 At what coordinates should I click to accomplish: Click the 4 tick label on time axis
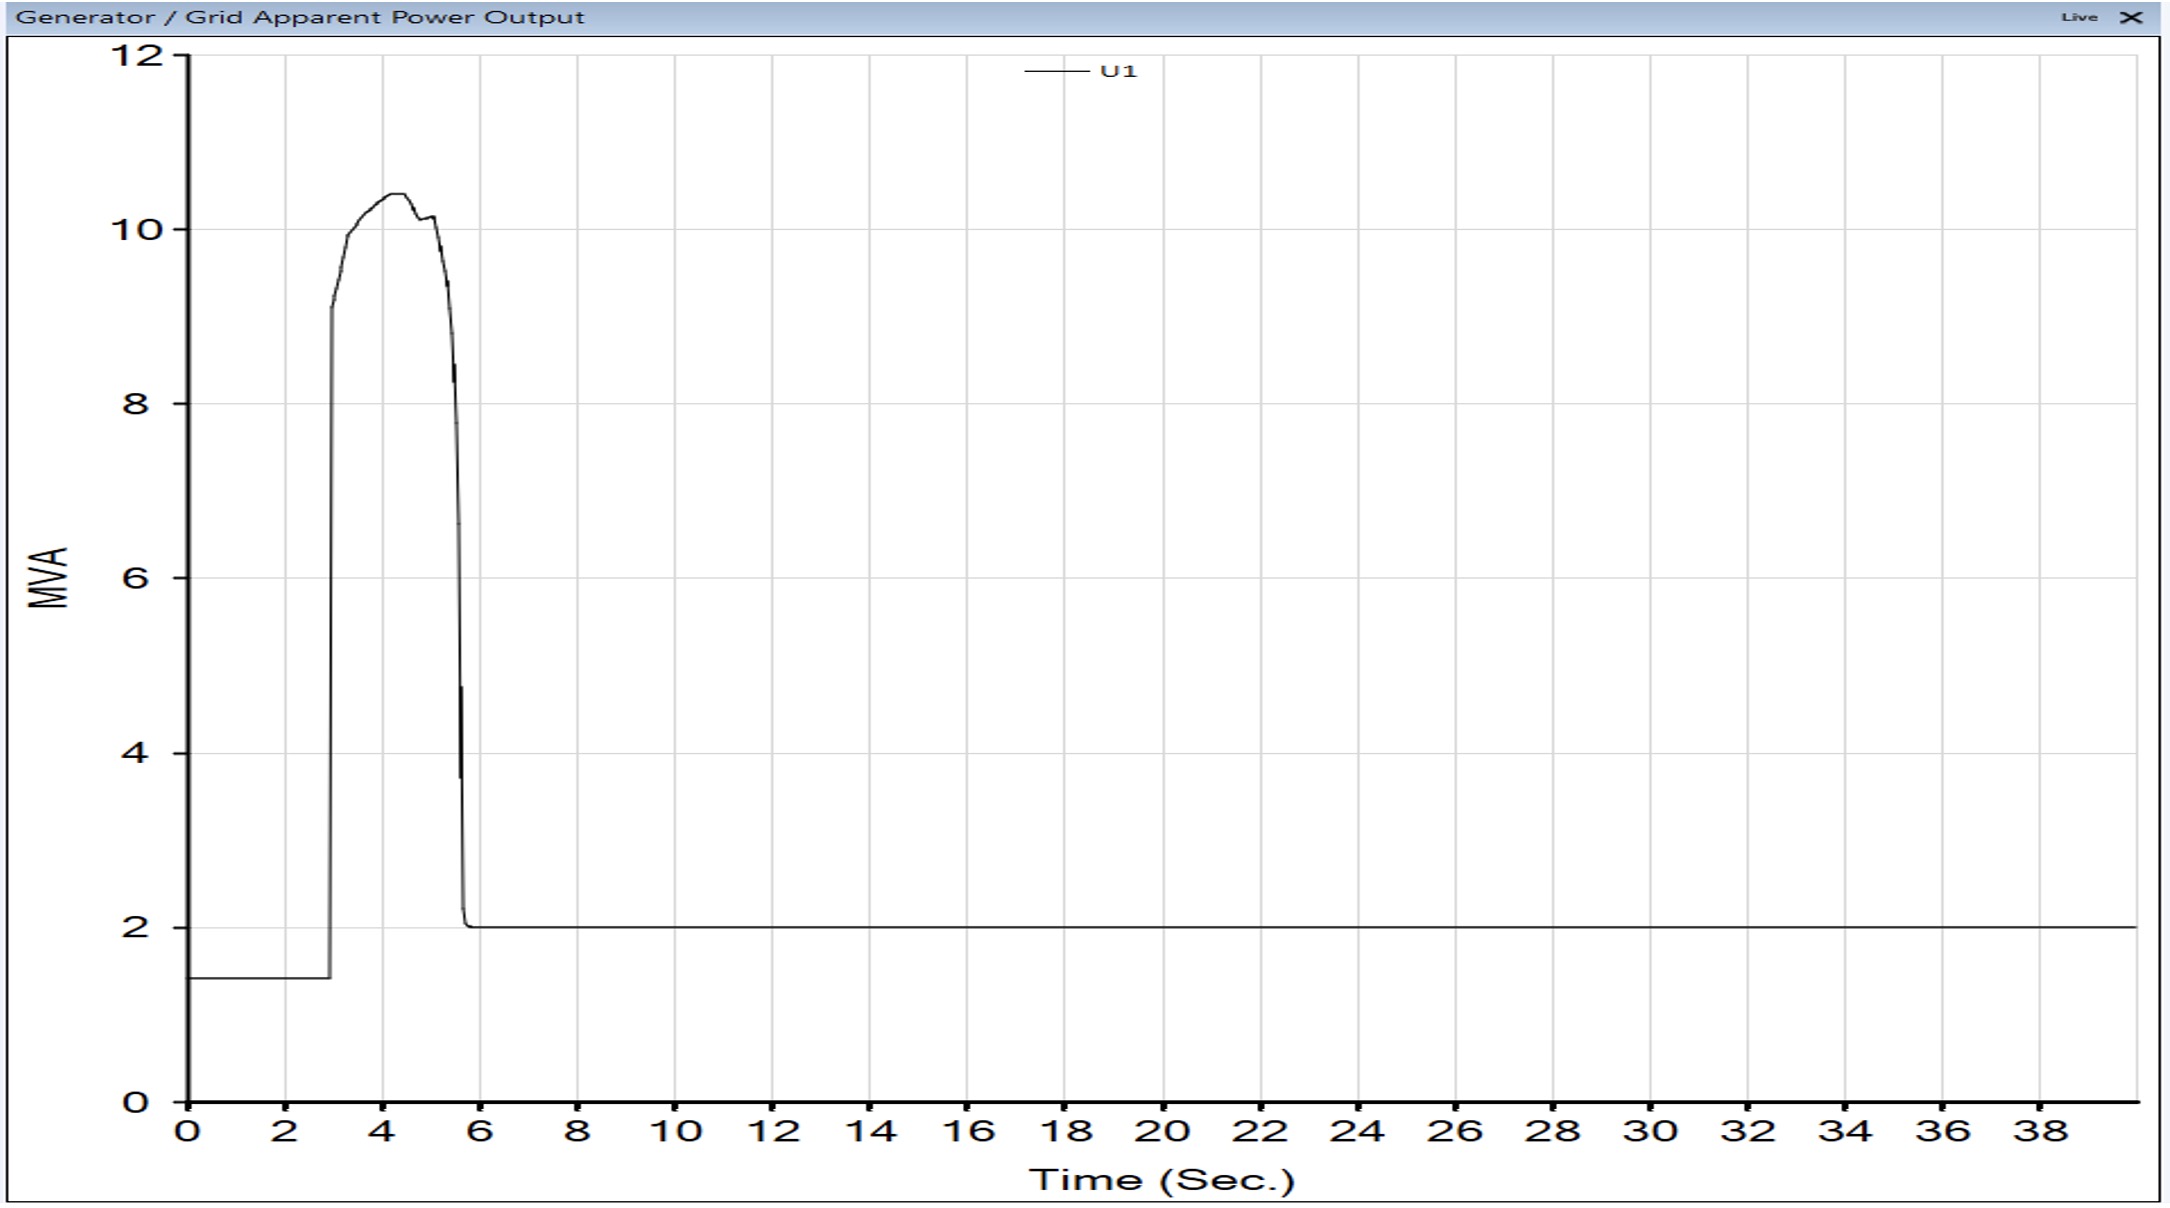coord(382,1131)
